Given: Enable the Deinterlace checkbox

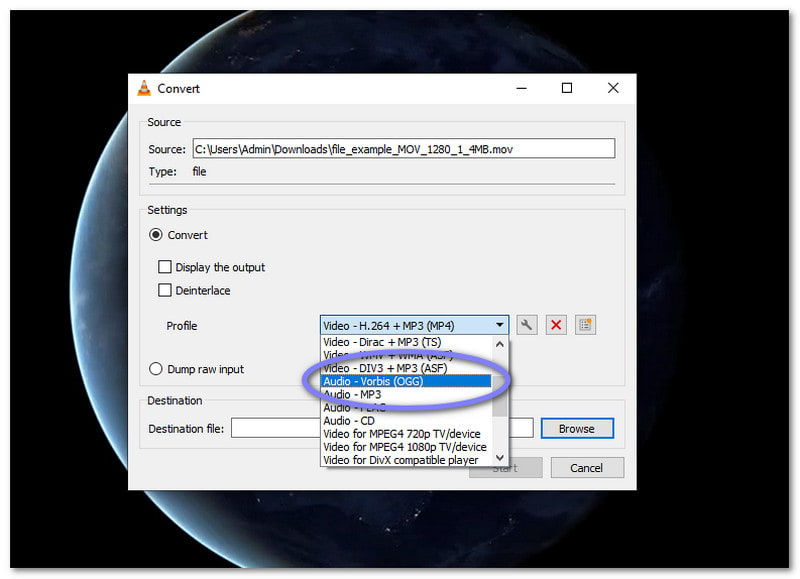Looking at the screenshot, I should click(166, 290).
